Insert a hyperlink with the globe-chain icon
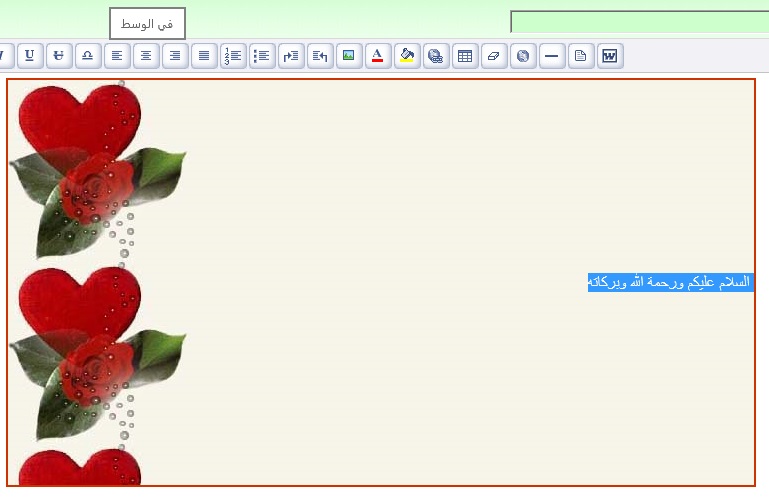The image size is (769, 501). coord(436,56)
